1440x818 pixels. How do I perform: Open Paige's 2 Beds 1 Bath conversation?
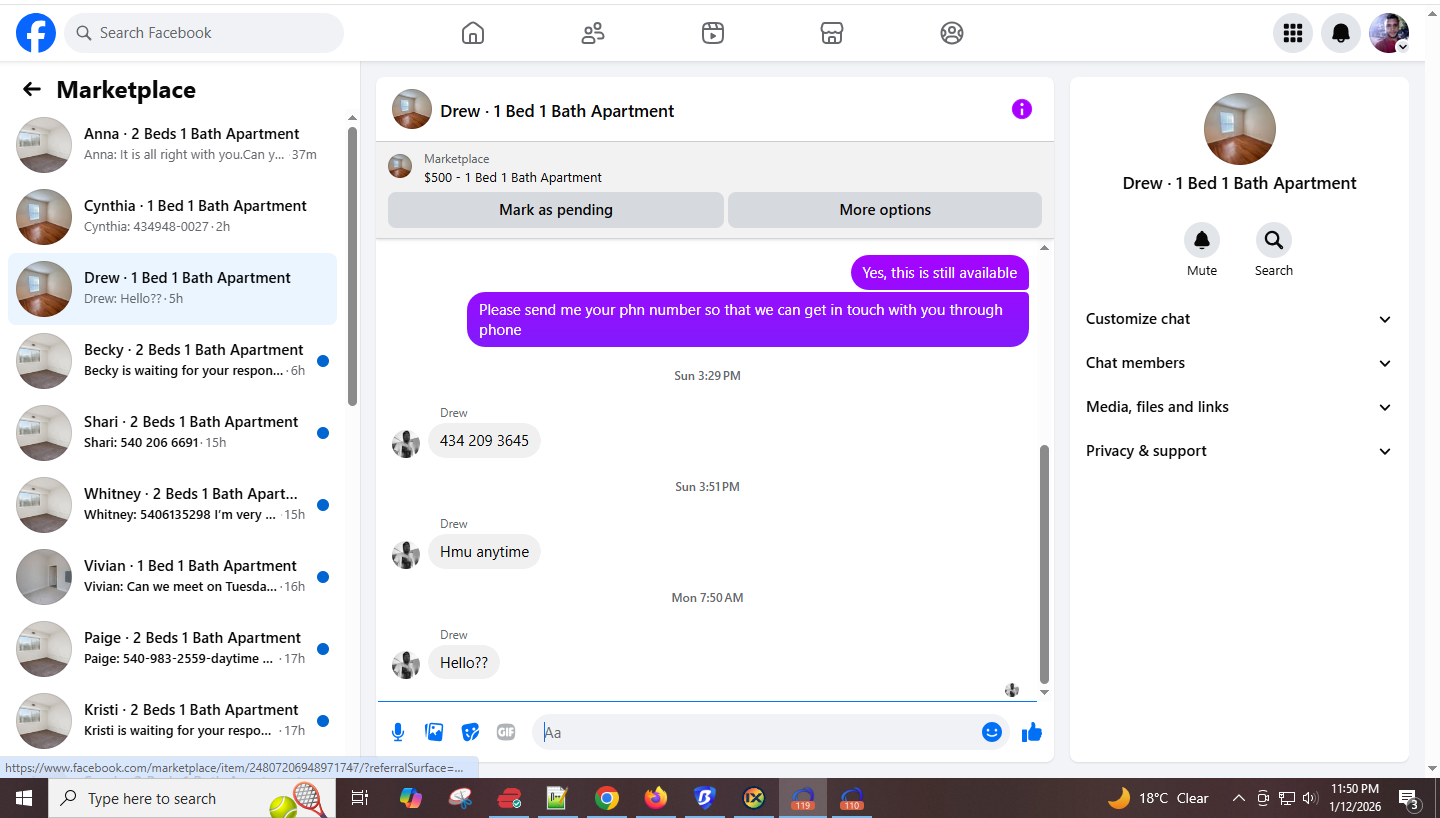(x=172, y=649)
